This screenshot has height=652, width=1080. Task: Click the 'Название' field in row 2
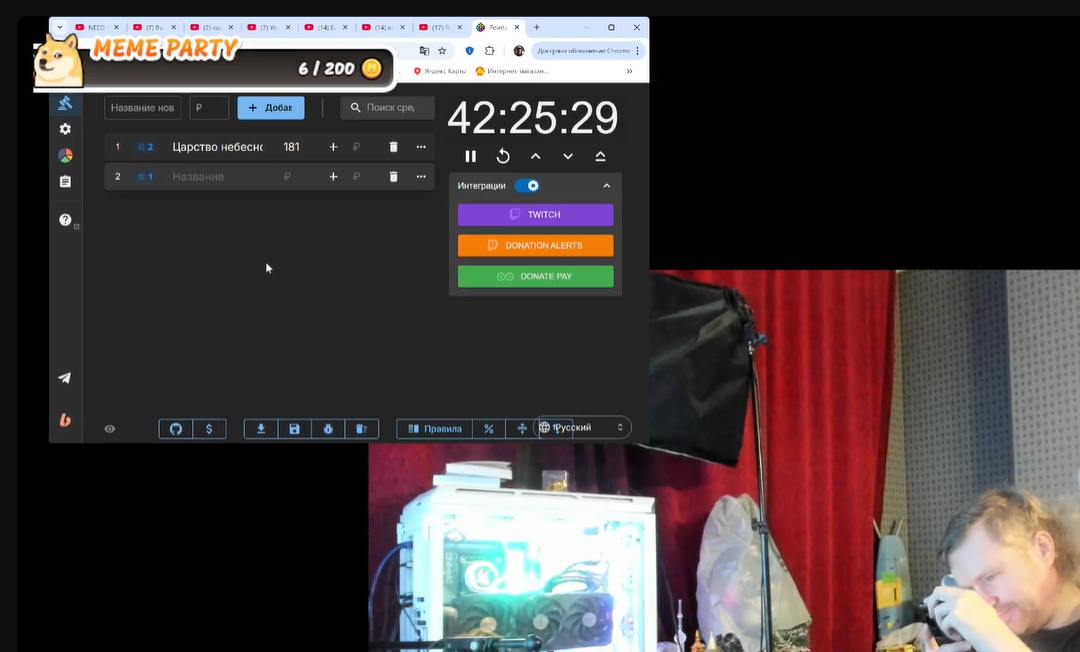pos(220,177)
